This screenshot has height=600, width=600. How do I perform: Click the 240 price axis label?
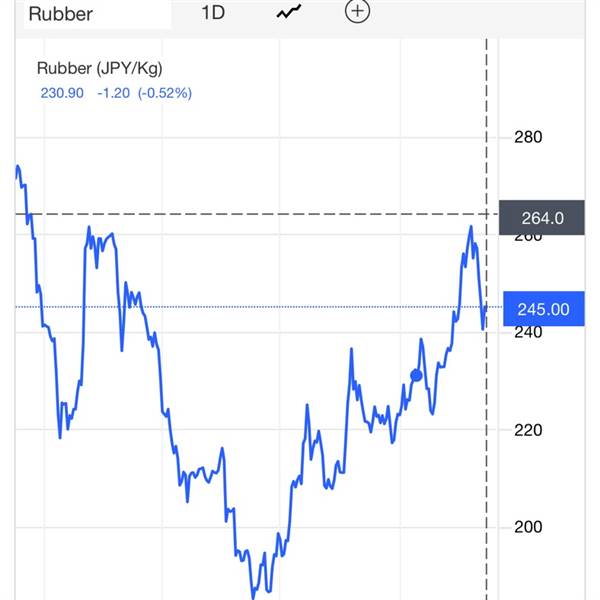[x=528, y=332]
